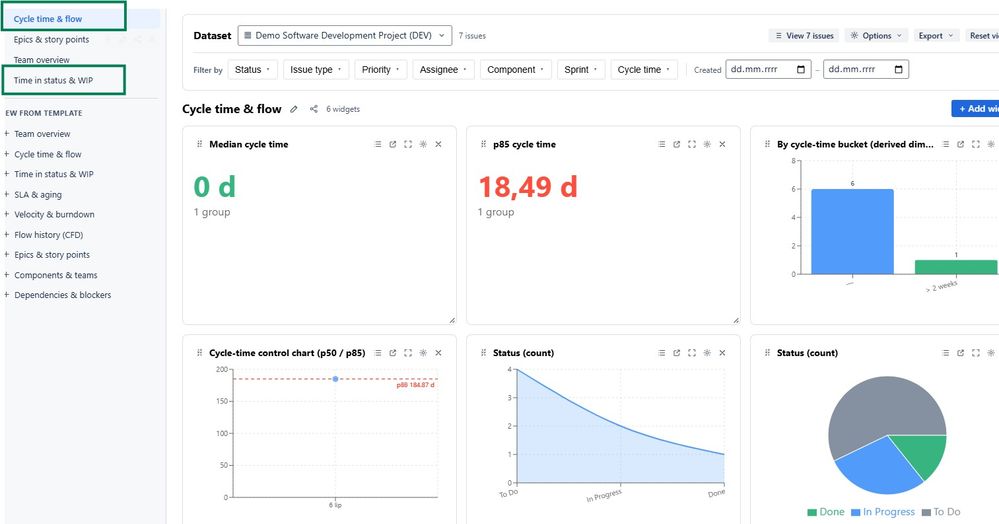
Task: Open the Options dropdown menu
Action: (x=876, y=36)
